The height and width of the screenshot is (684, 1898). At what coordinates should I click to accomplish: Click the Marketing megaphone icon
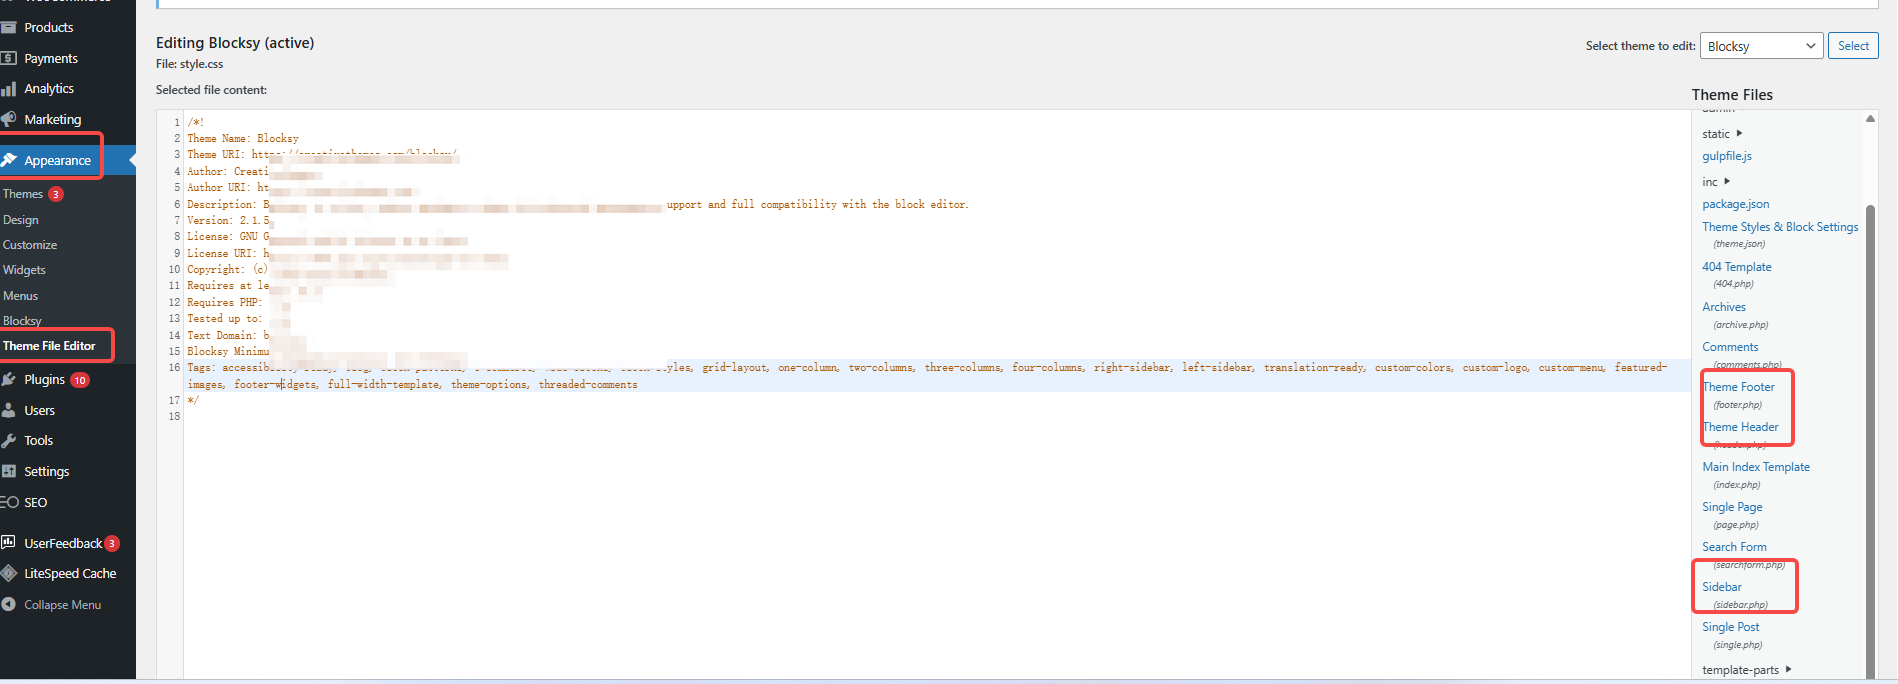click(x=9, y=119)
